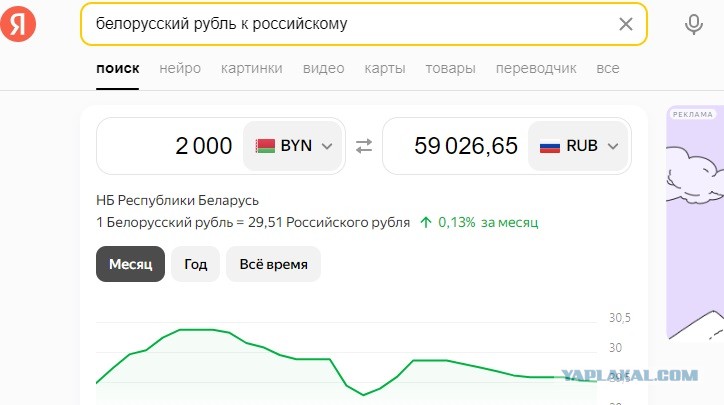Viewport: 724px width, 405px height.
Task: Open the Реклама advertisement banner
Action: (x=695, y=224)
